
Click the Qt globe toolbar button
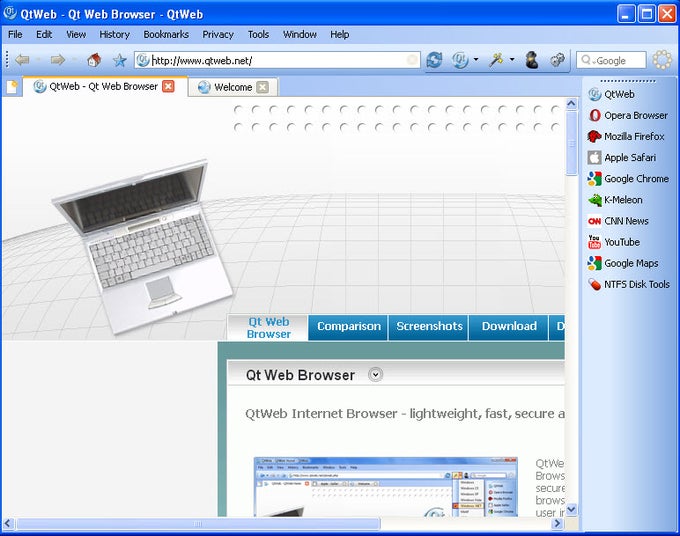point(460,60)
